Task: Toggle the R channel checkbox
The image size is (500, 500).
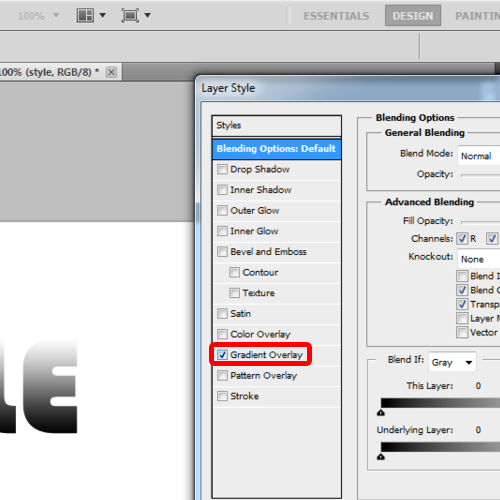Action: pyautogui.click(x=462, y=239)
